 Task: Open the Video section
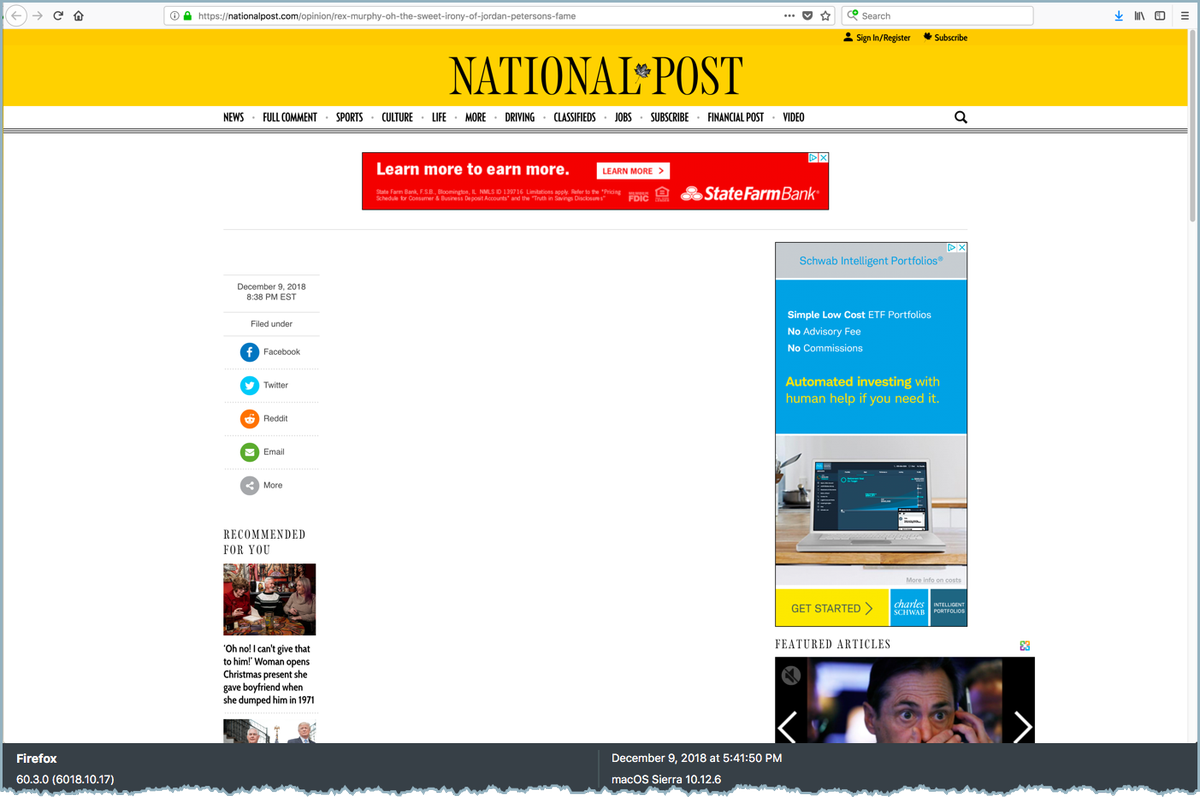(793, 117)
